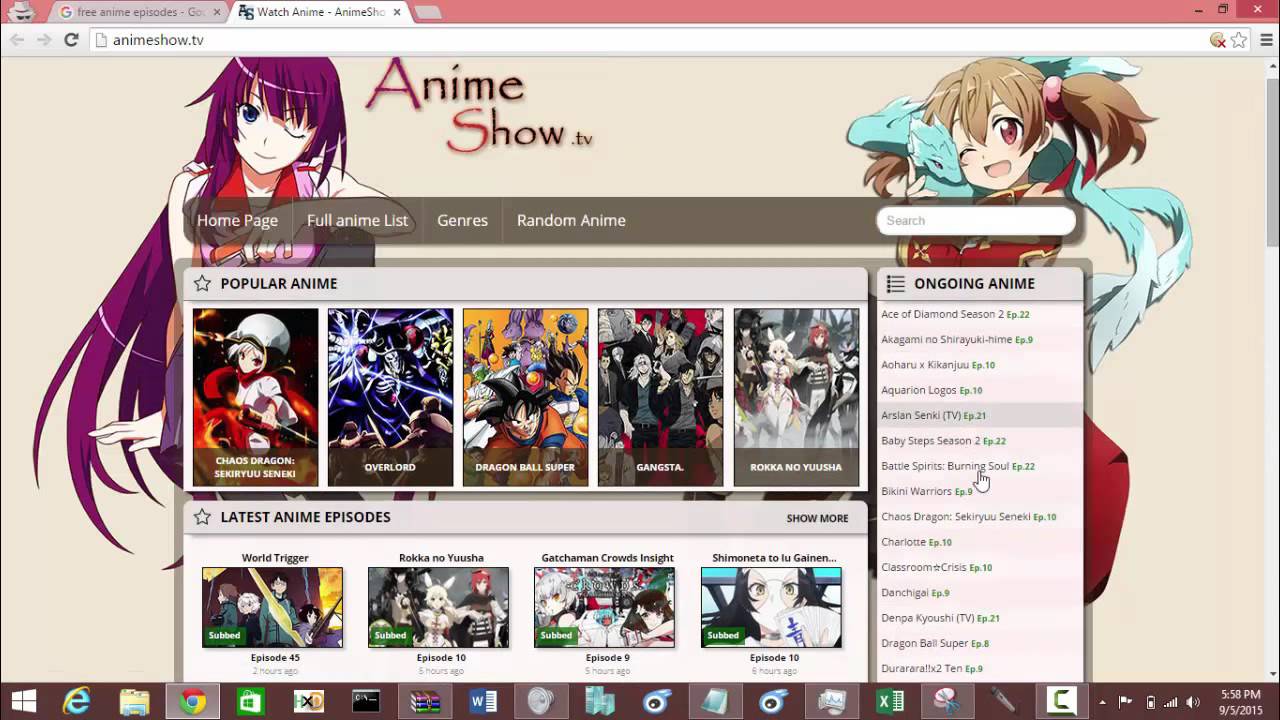Open the Rokka no Yuusha Episode 10 thumbnail
Screen dimensions: 1280x720
coord(438,607)
